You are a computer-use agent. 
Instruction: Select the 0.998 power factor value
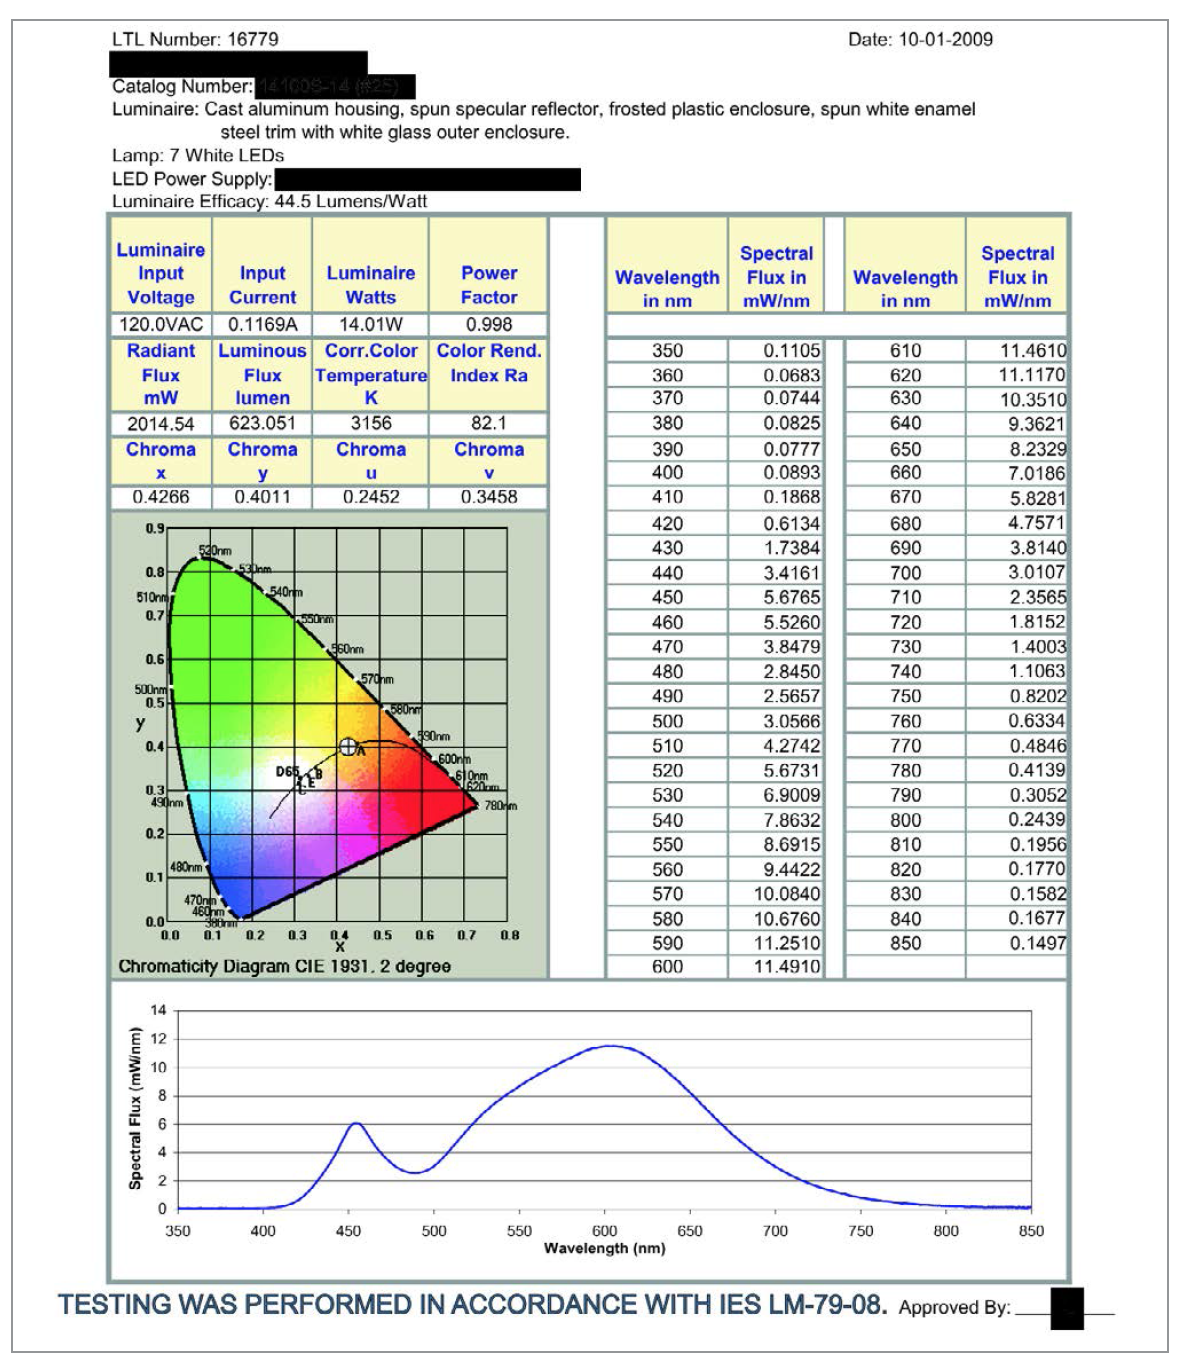[488, 325]
